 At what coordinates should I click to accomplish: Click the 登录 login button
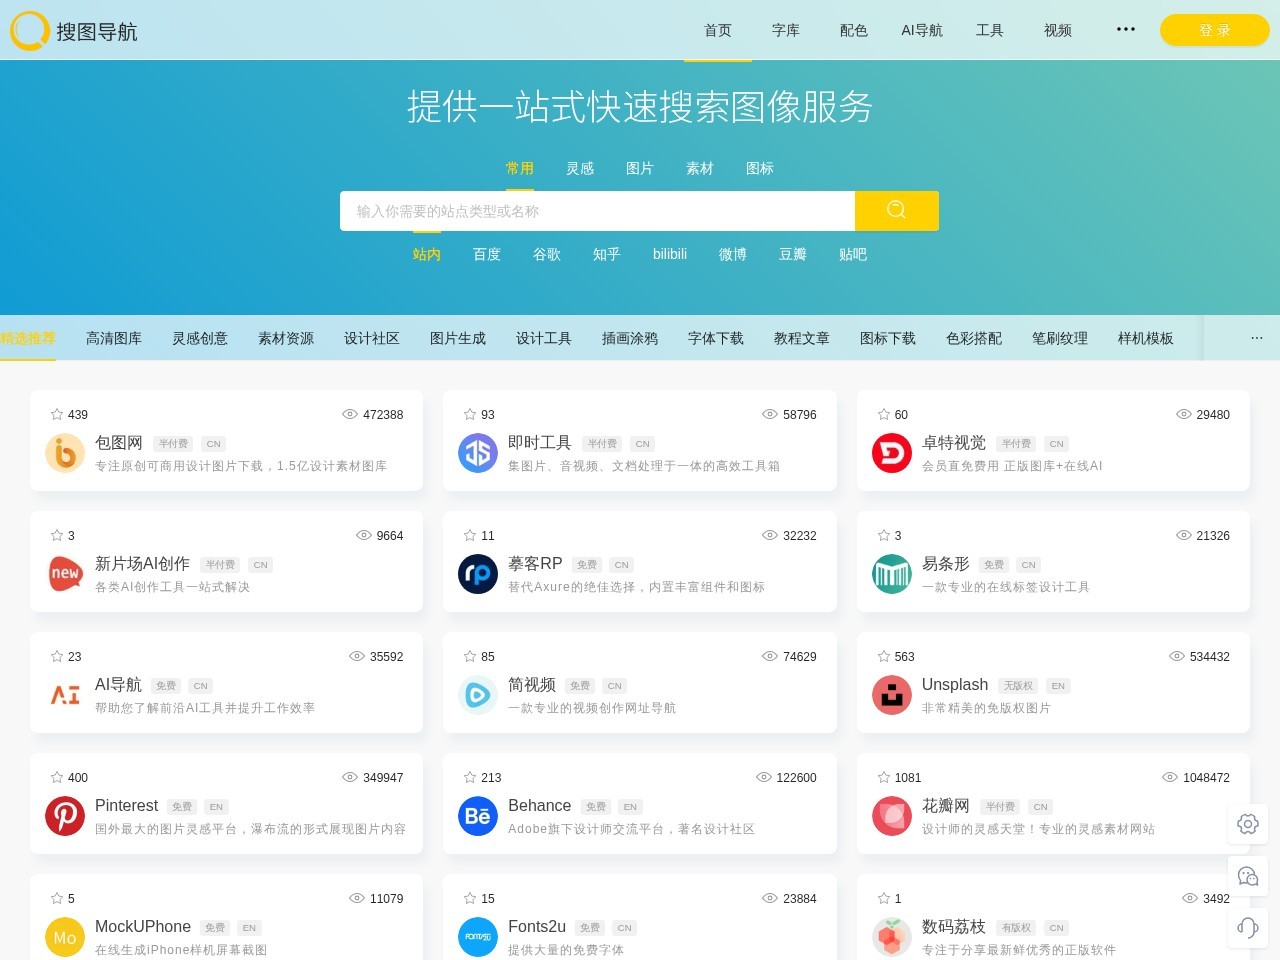click(x=1215, y=30)
